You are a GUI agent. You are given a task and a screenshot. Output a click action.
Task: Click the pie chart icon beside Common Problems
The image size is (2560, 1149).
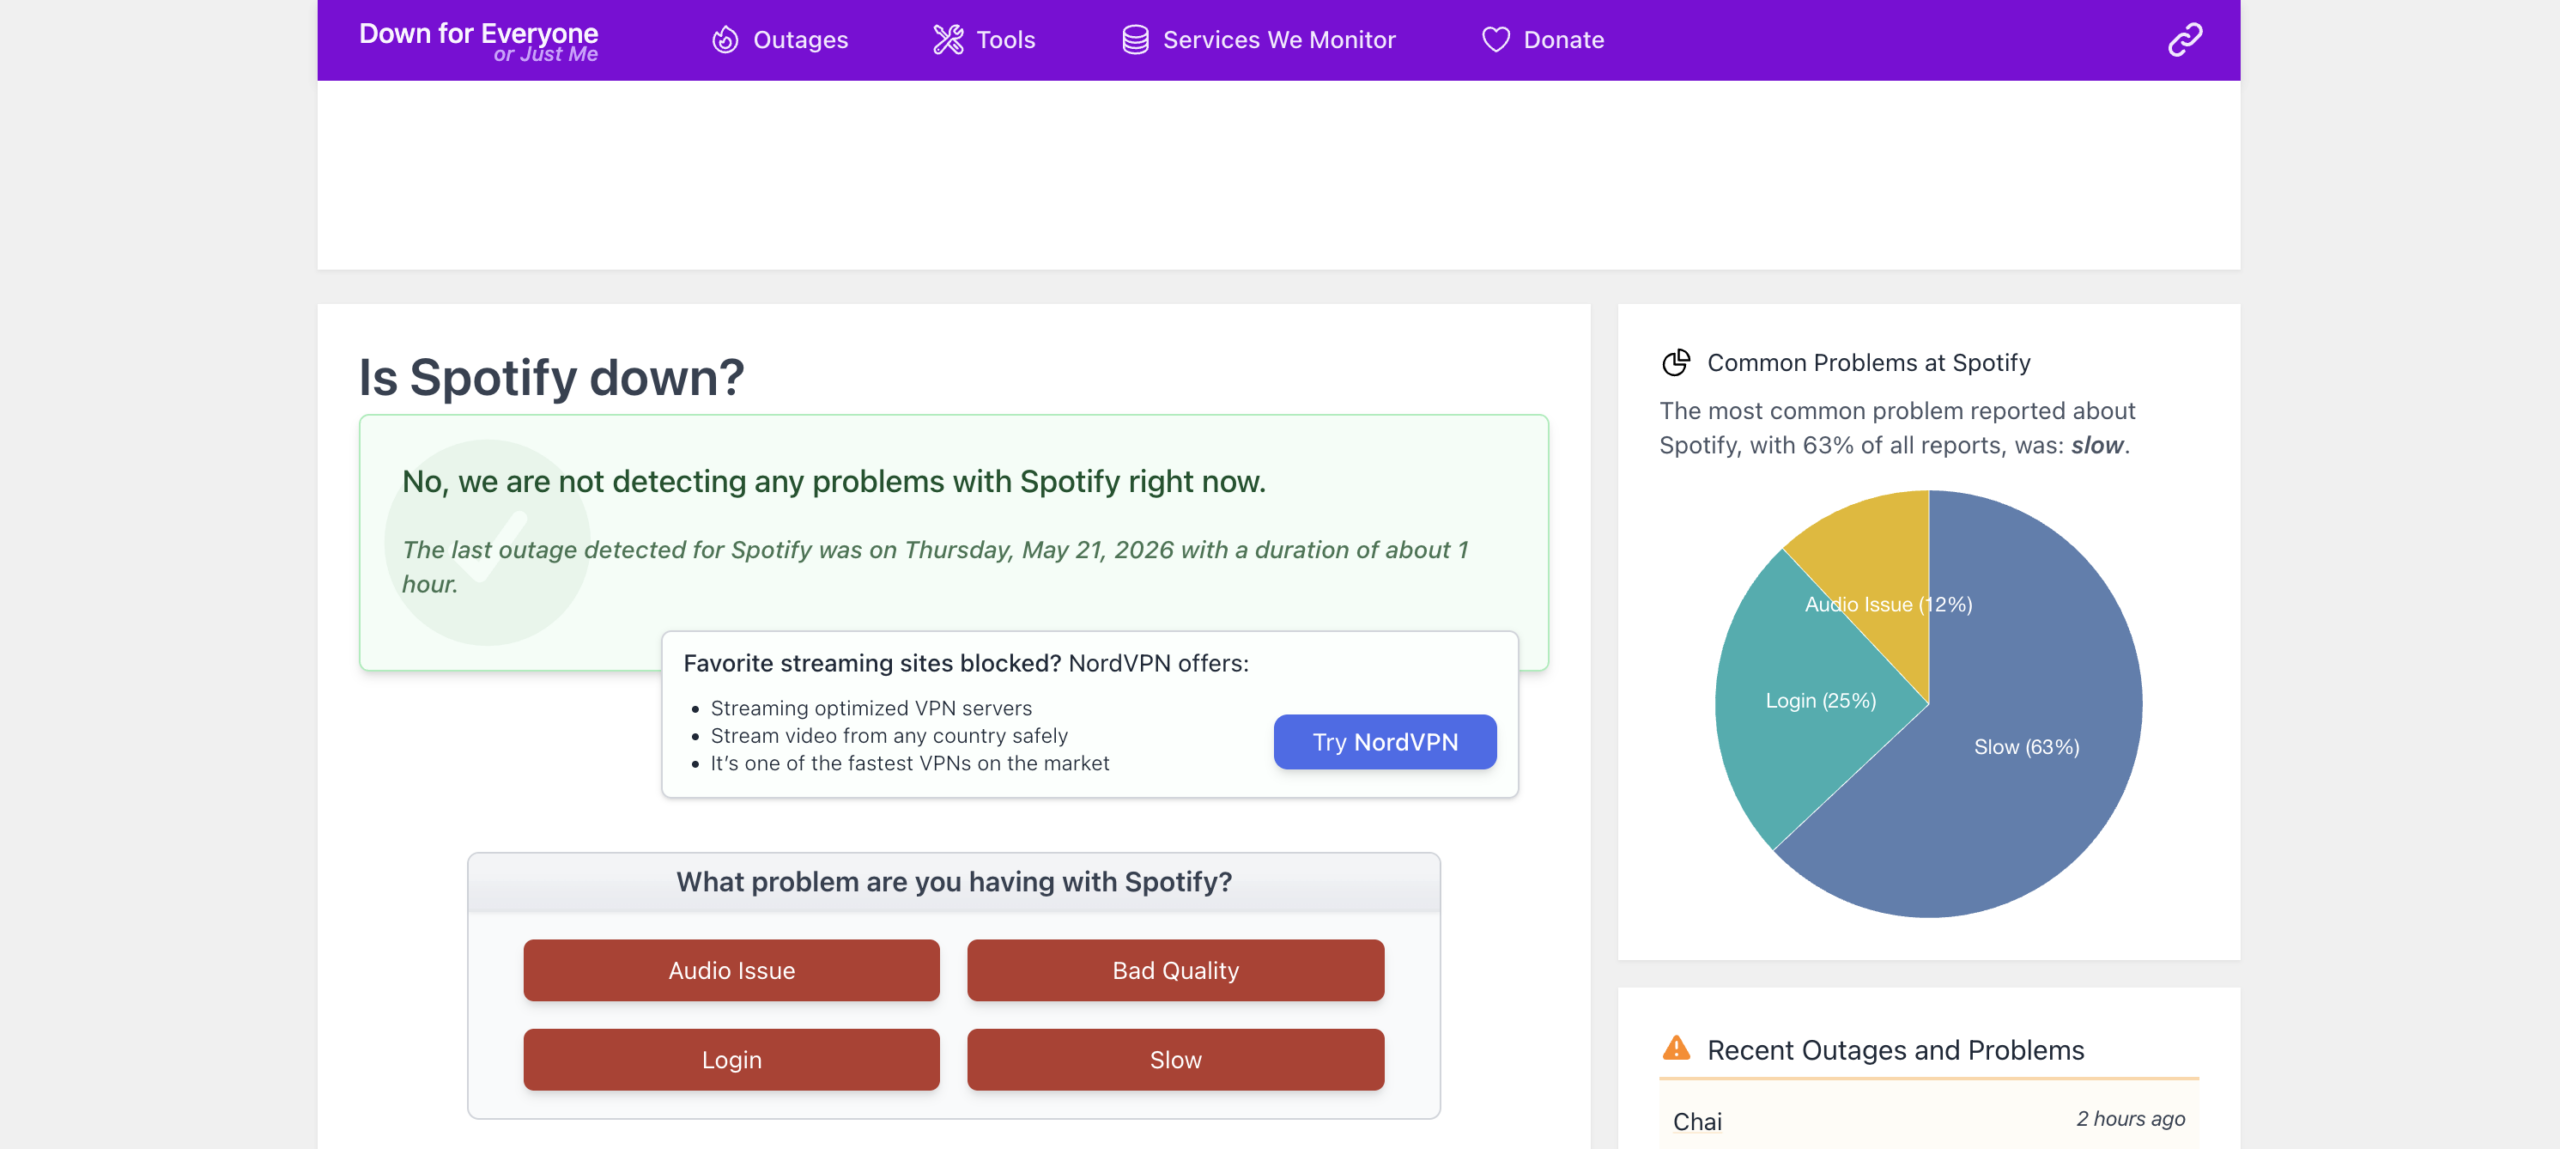tap(1676, 362)
